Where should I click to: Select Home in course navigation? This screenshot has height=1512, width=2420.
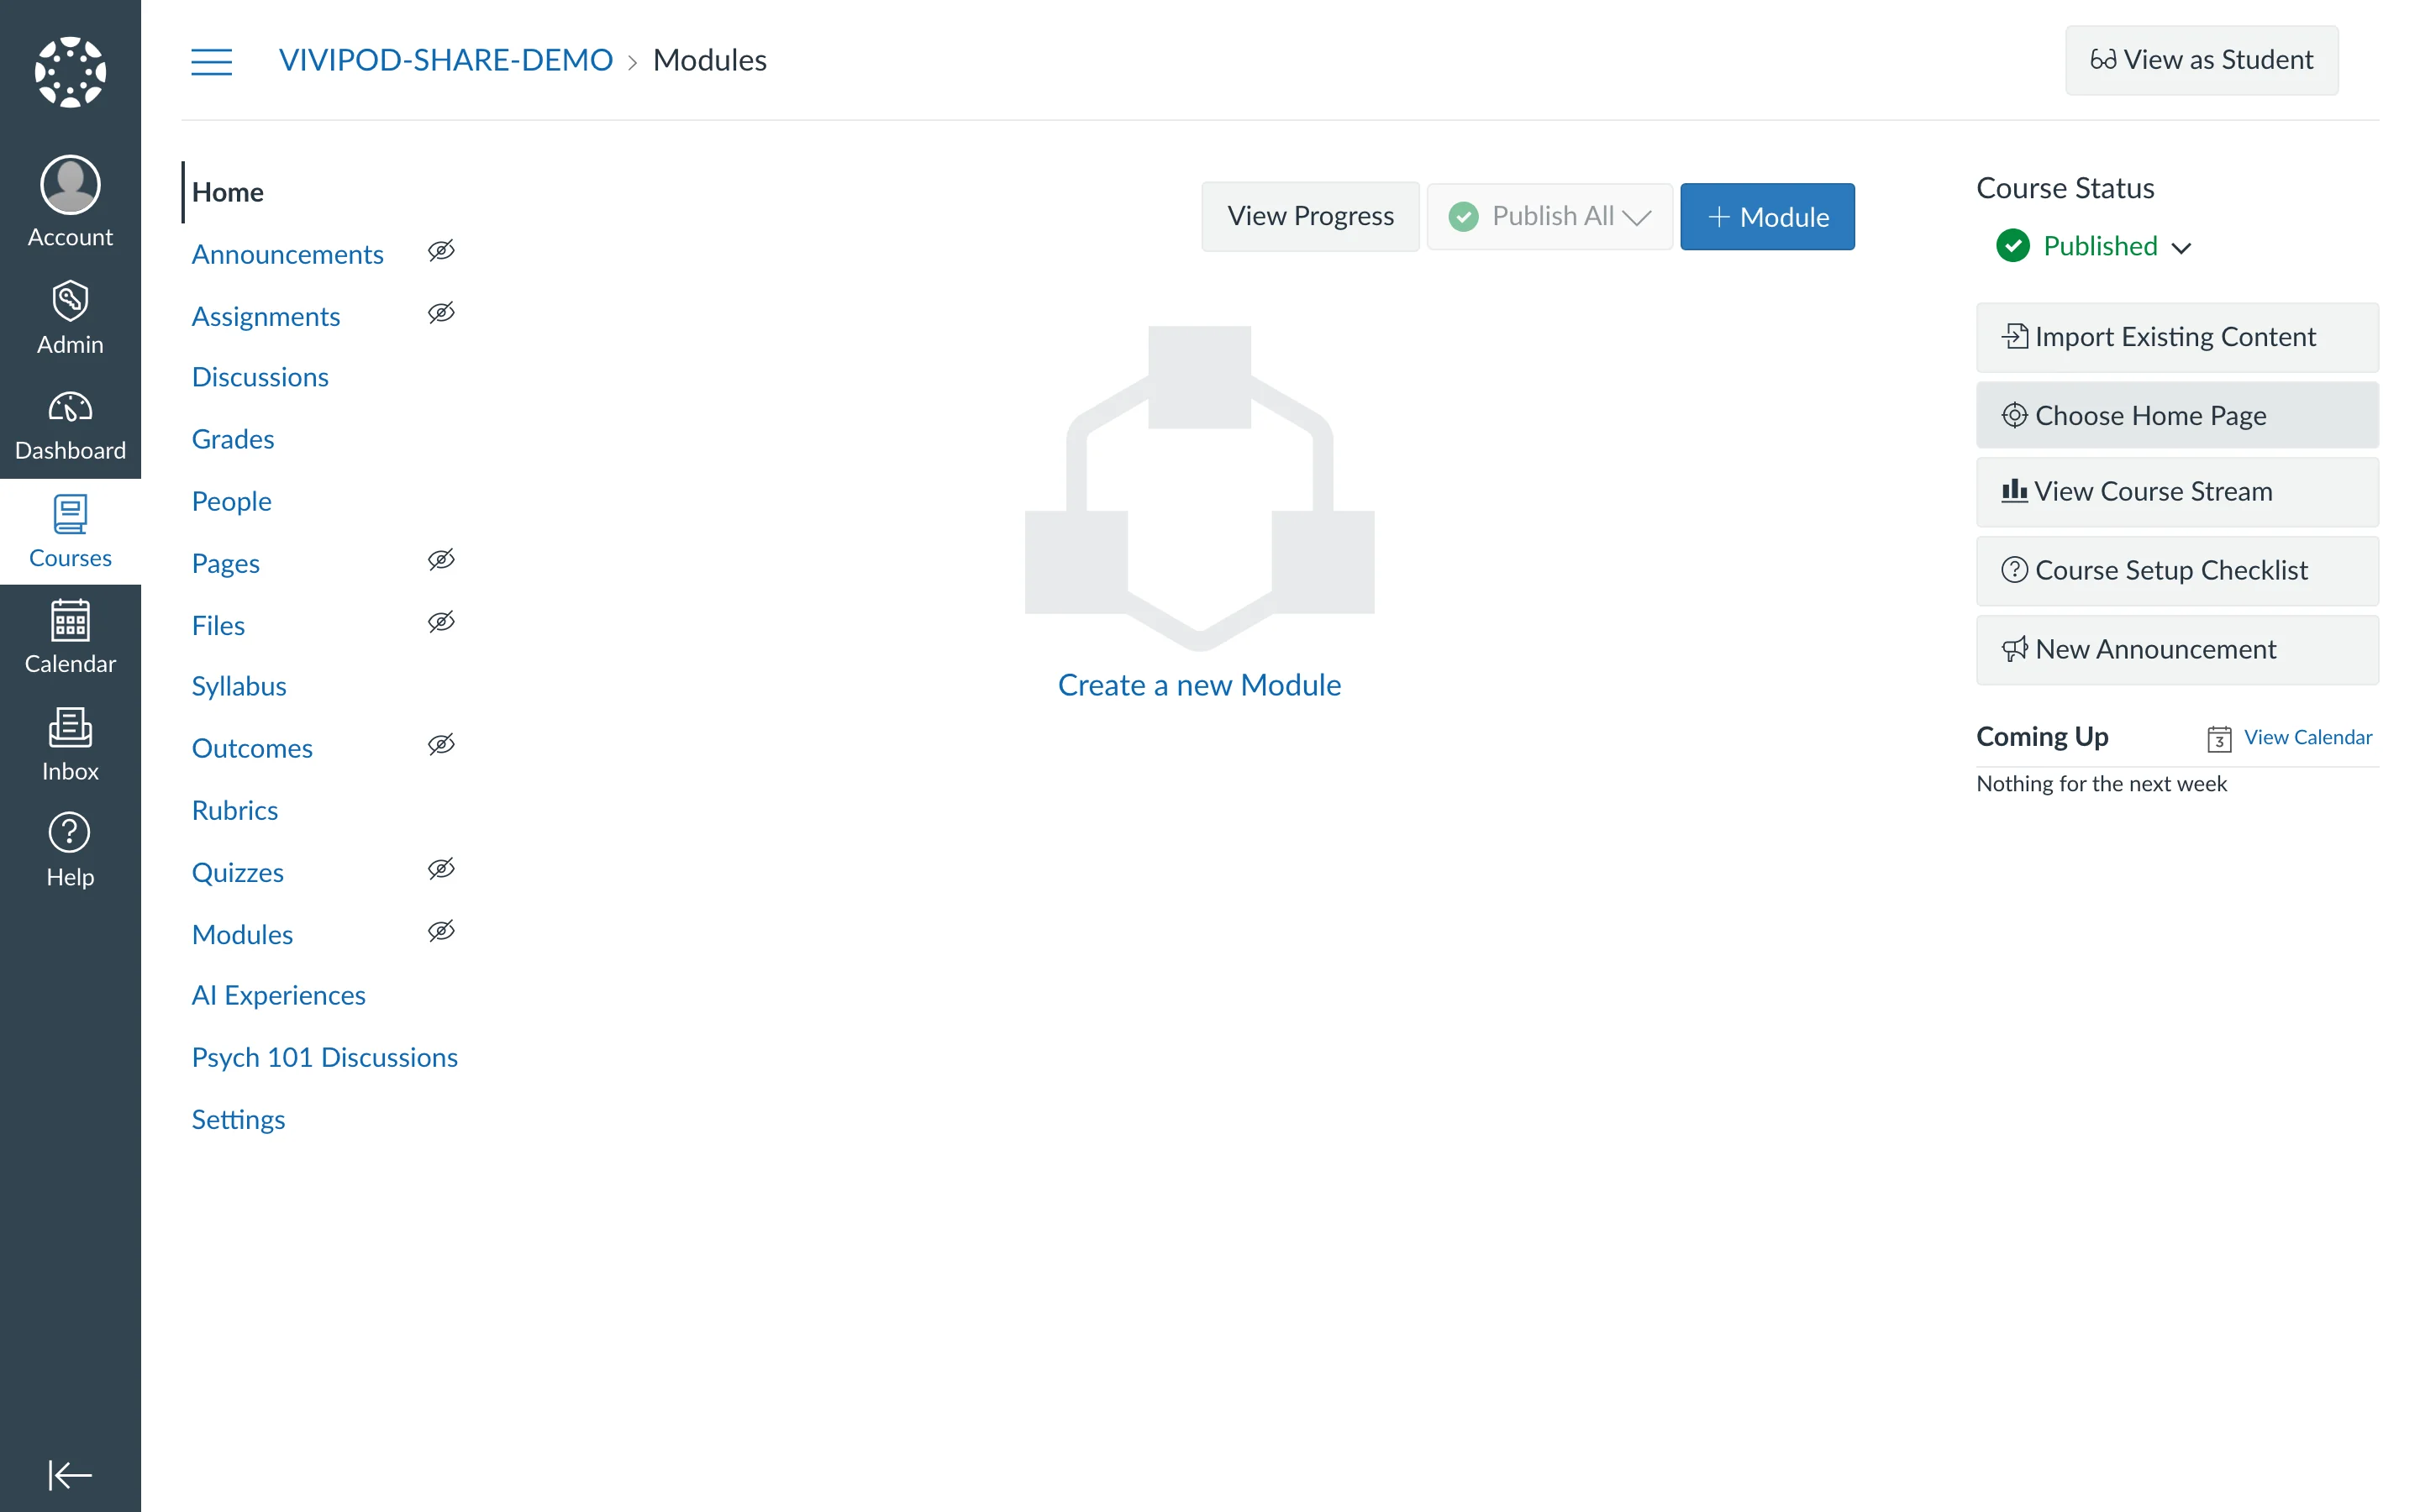point(227,192)
